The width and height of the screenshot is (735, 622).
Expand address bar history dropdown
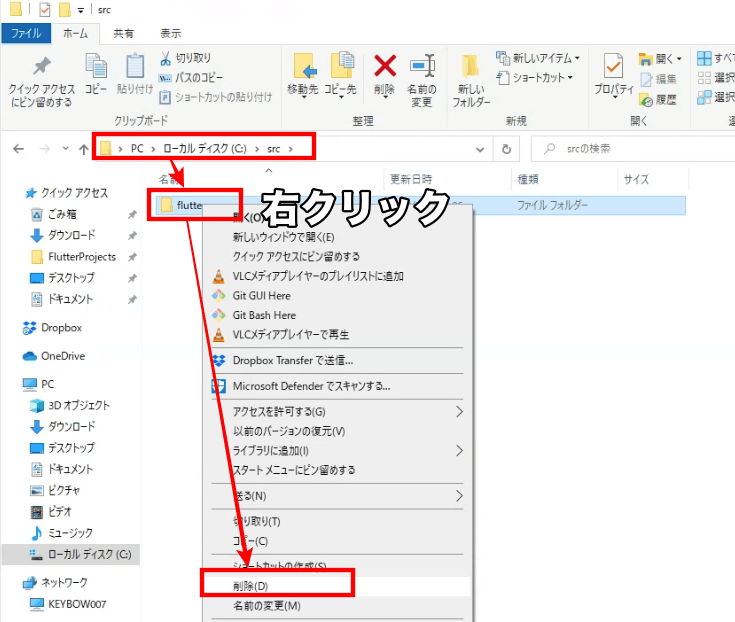tap(480, 150)
